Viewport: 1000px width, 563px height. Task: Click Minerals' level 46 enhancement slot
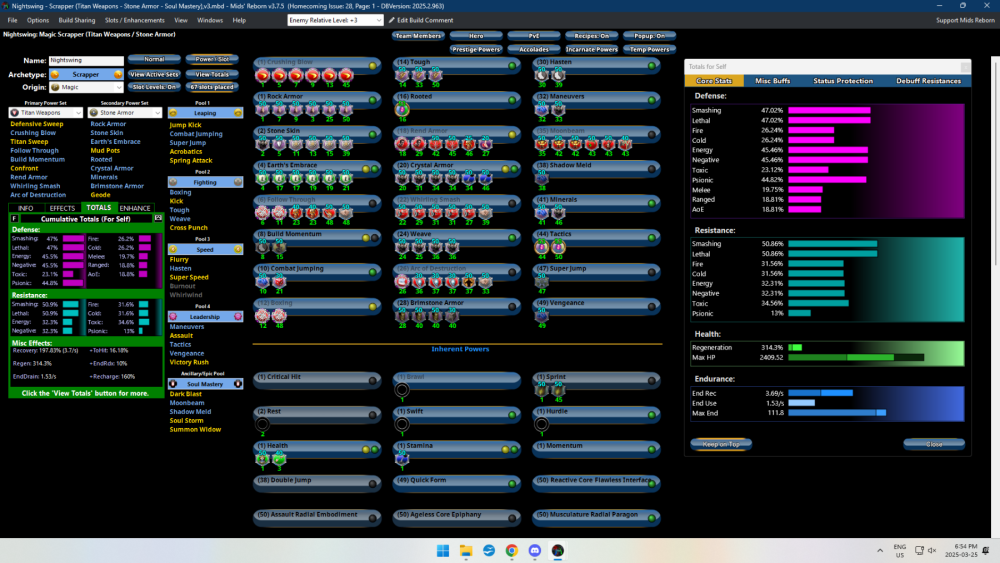(558, 213)
